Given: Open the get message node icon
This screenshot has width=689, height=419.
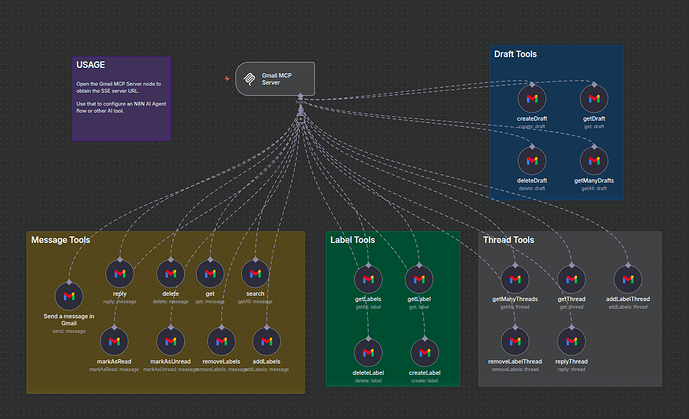Looking at the screenshot, I should click(x=210, y=274).
